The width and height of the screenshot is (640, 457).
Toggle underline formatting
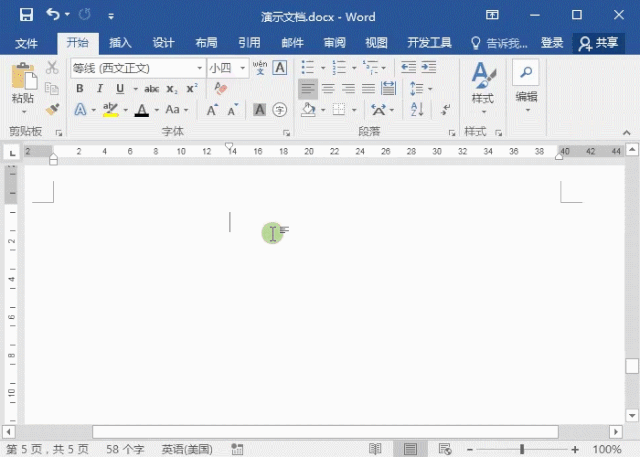click(120, 89)
